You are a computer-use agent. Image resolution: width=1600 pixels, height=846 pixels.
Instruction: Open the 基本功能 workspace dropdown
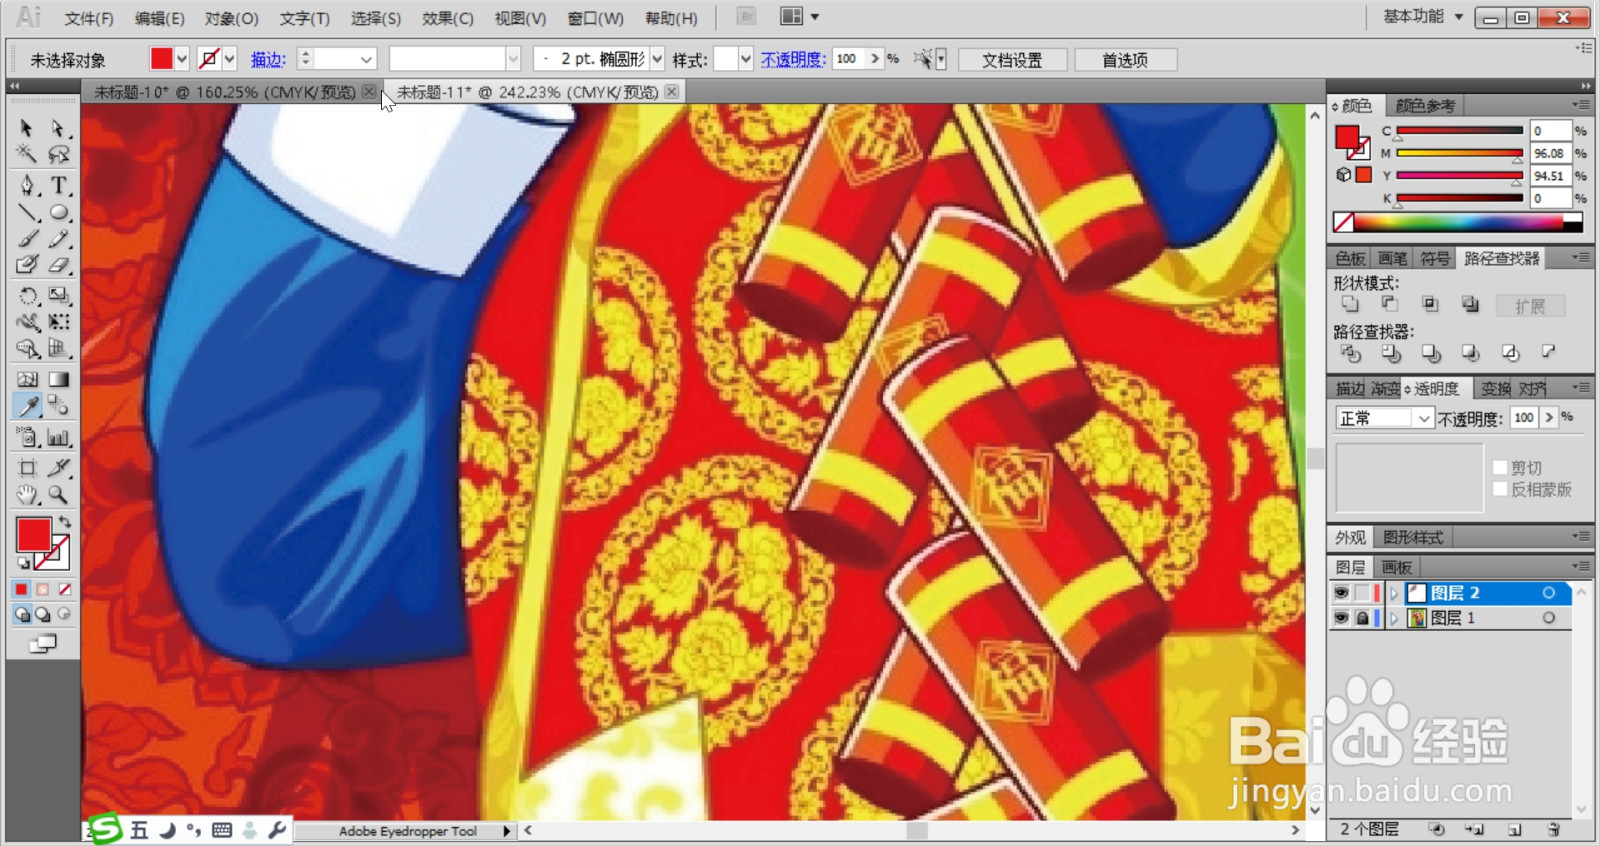pos(1423,17)
